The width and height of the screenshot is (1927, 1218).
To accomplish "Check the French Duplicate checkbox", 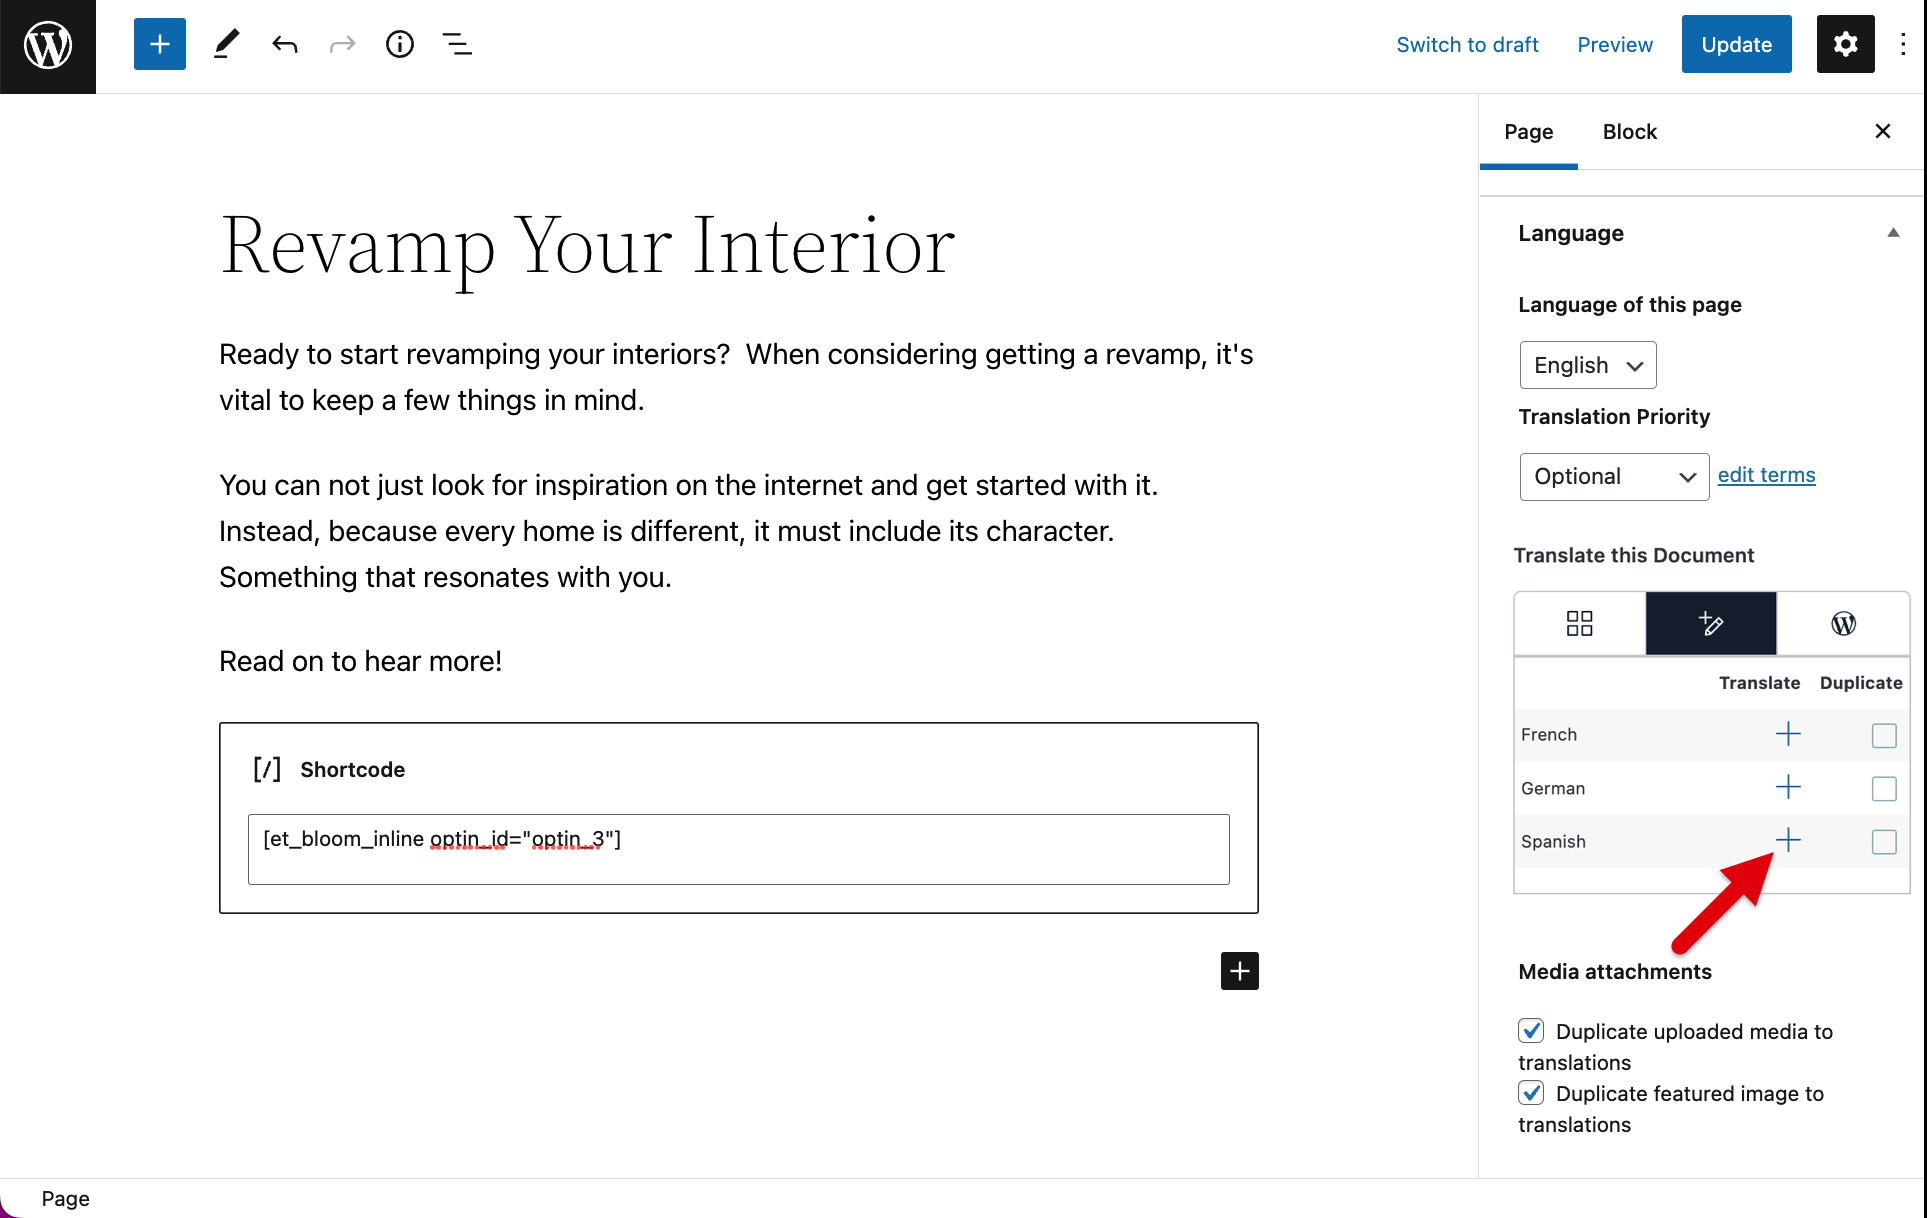I will coord(1884,735).
